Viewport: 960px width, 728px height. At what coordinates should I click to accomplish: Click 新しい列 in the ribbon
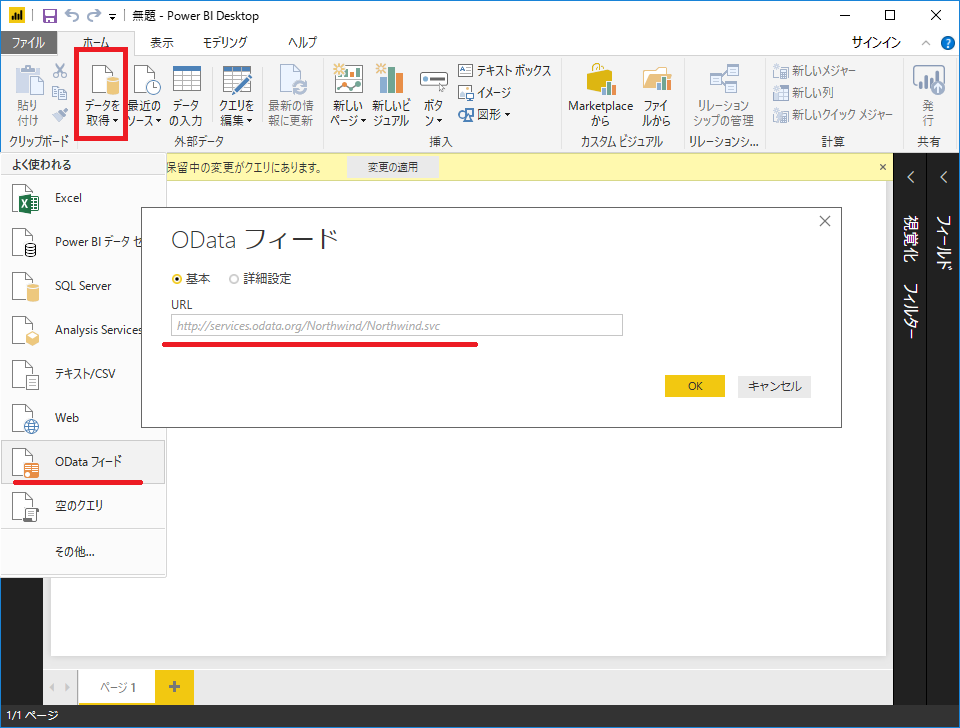click(x=803, y=92)
